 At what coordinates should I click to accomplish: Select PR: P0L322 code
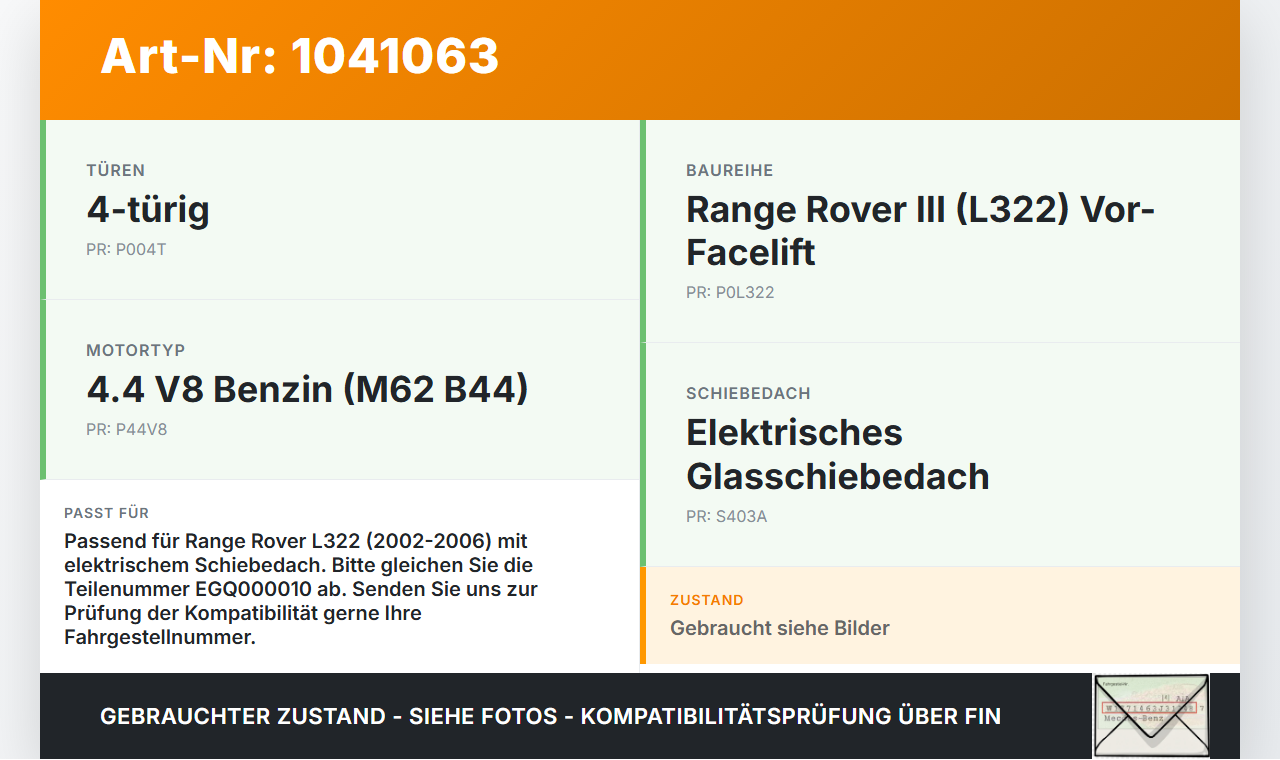[730, 292]
